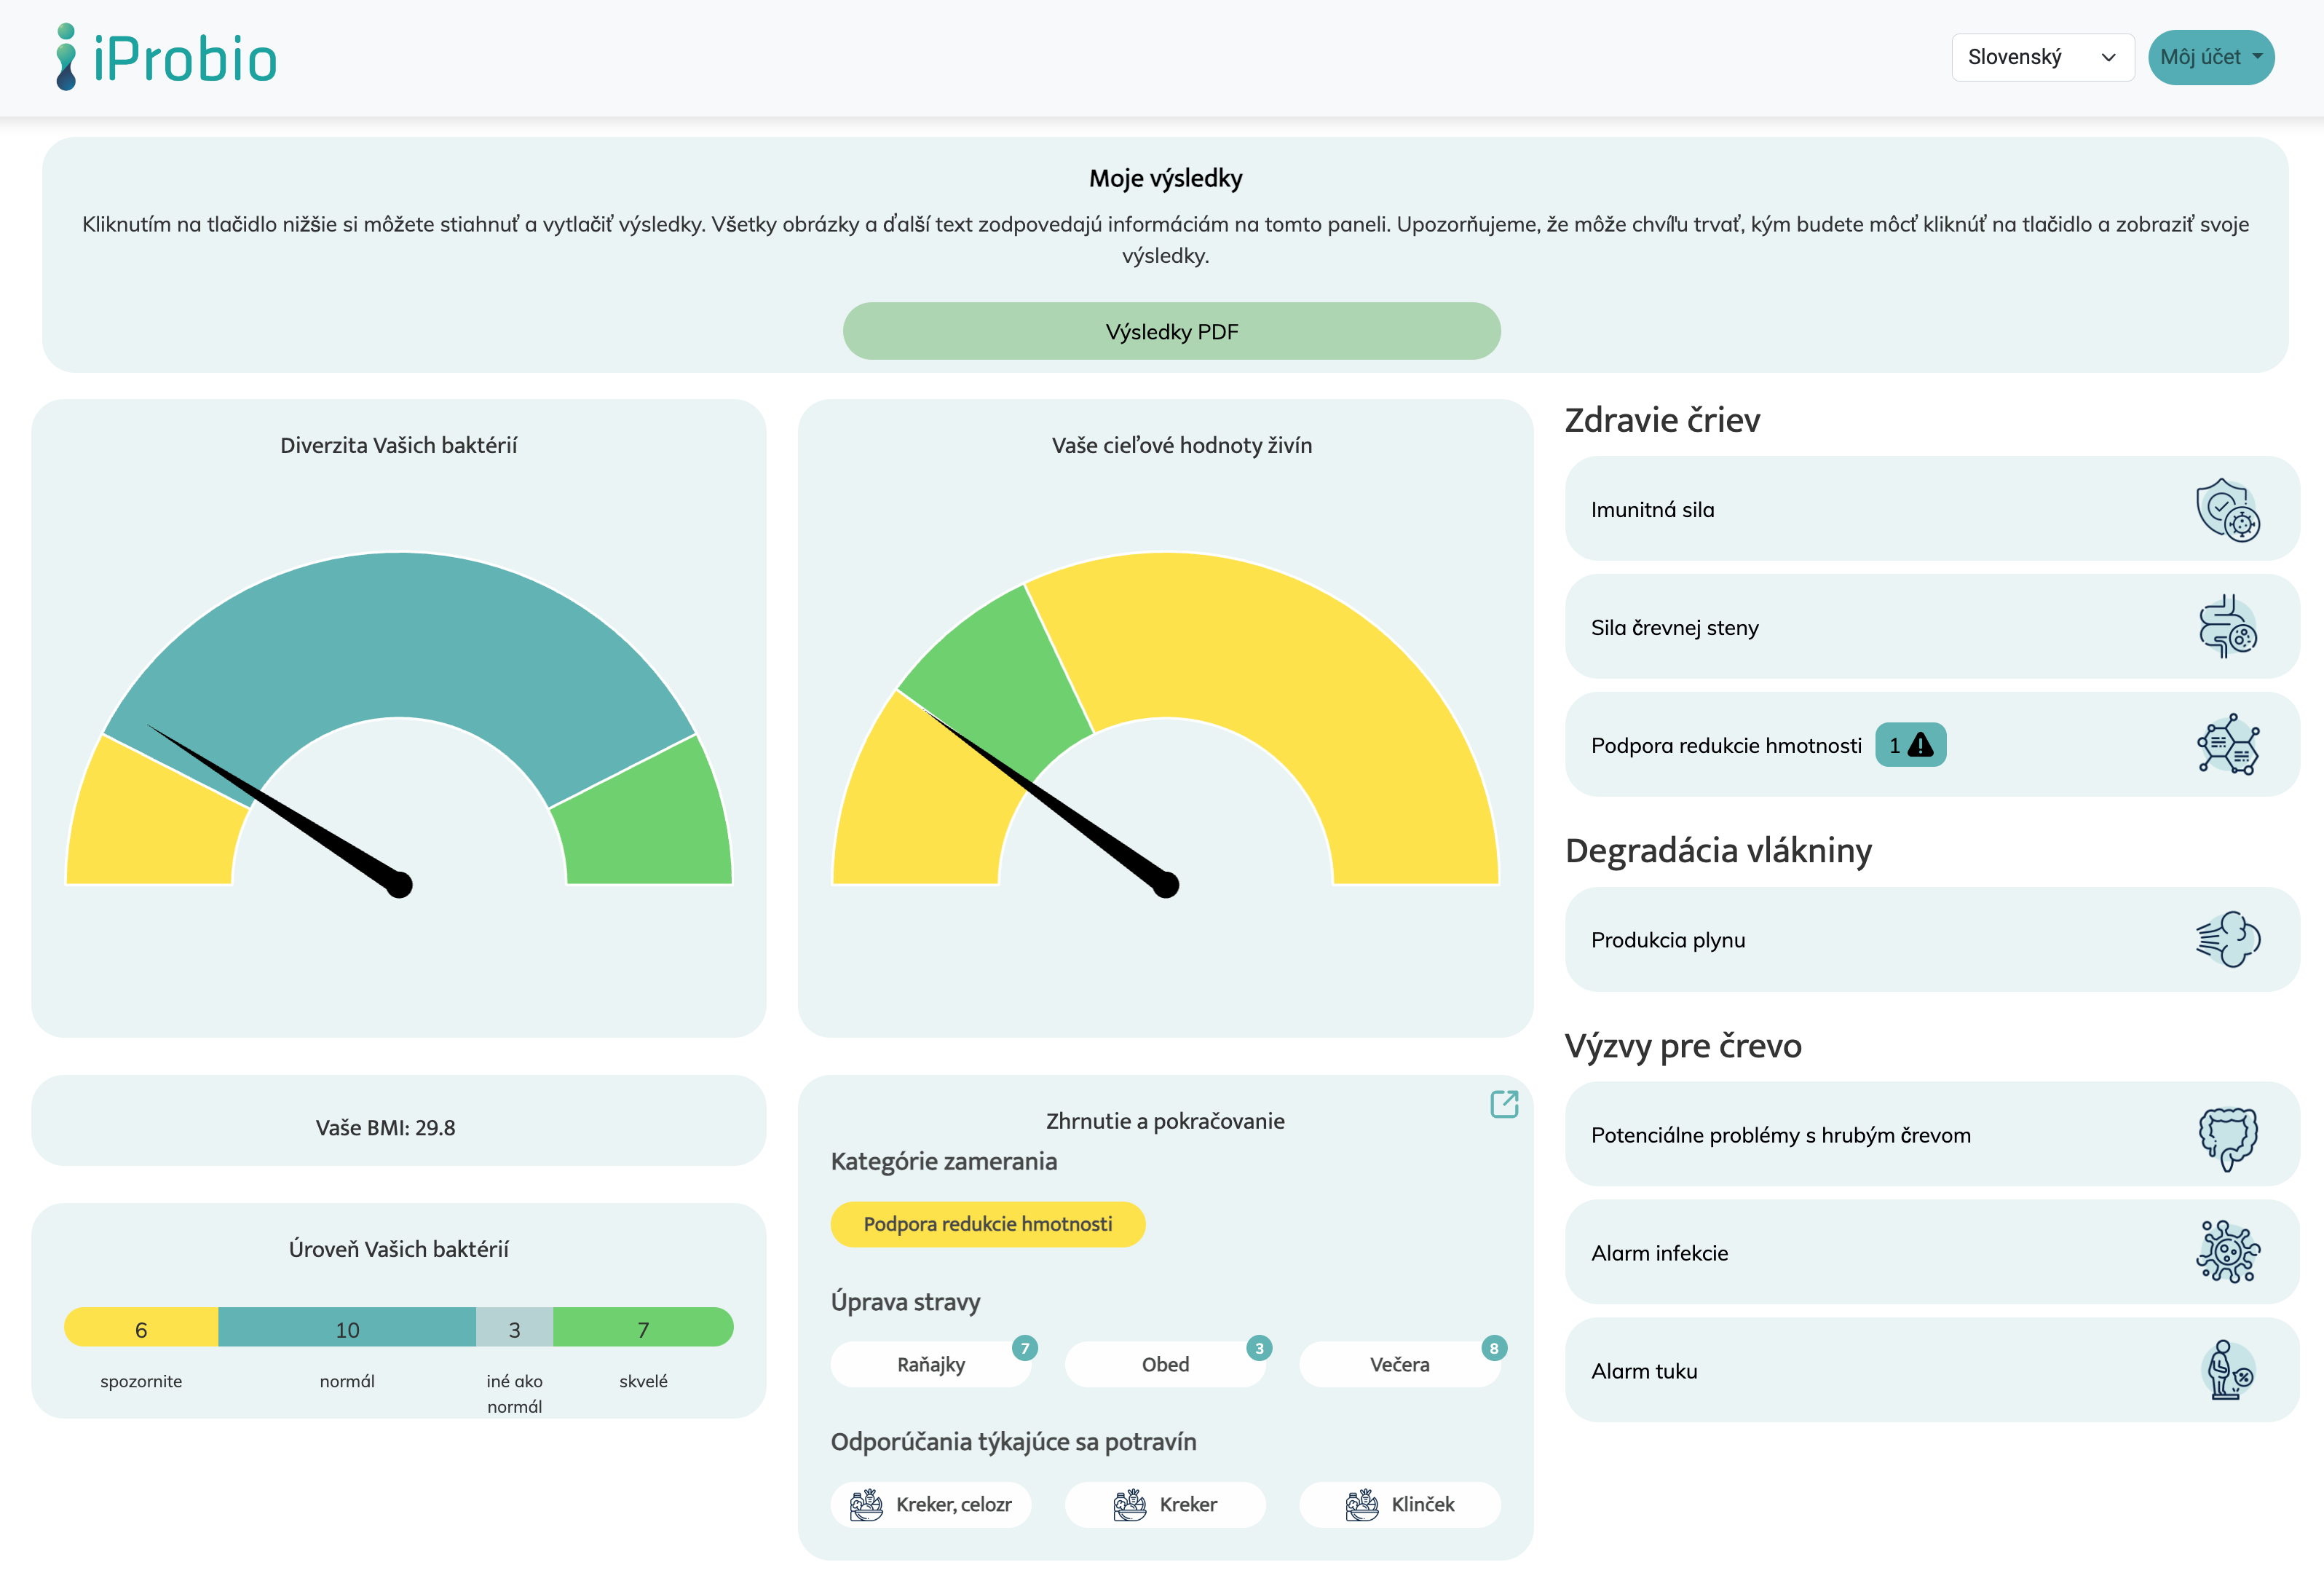Screen dimensions: 2324x1589
Task: Click the colon icon for Potenciálne problémy s hrubým črevom
Action: pyautogui.click(x=2228, y=1135)
